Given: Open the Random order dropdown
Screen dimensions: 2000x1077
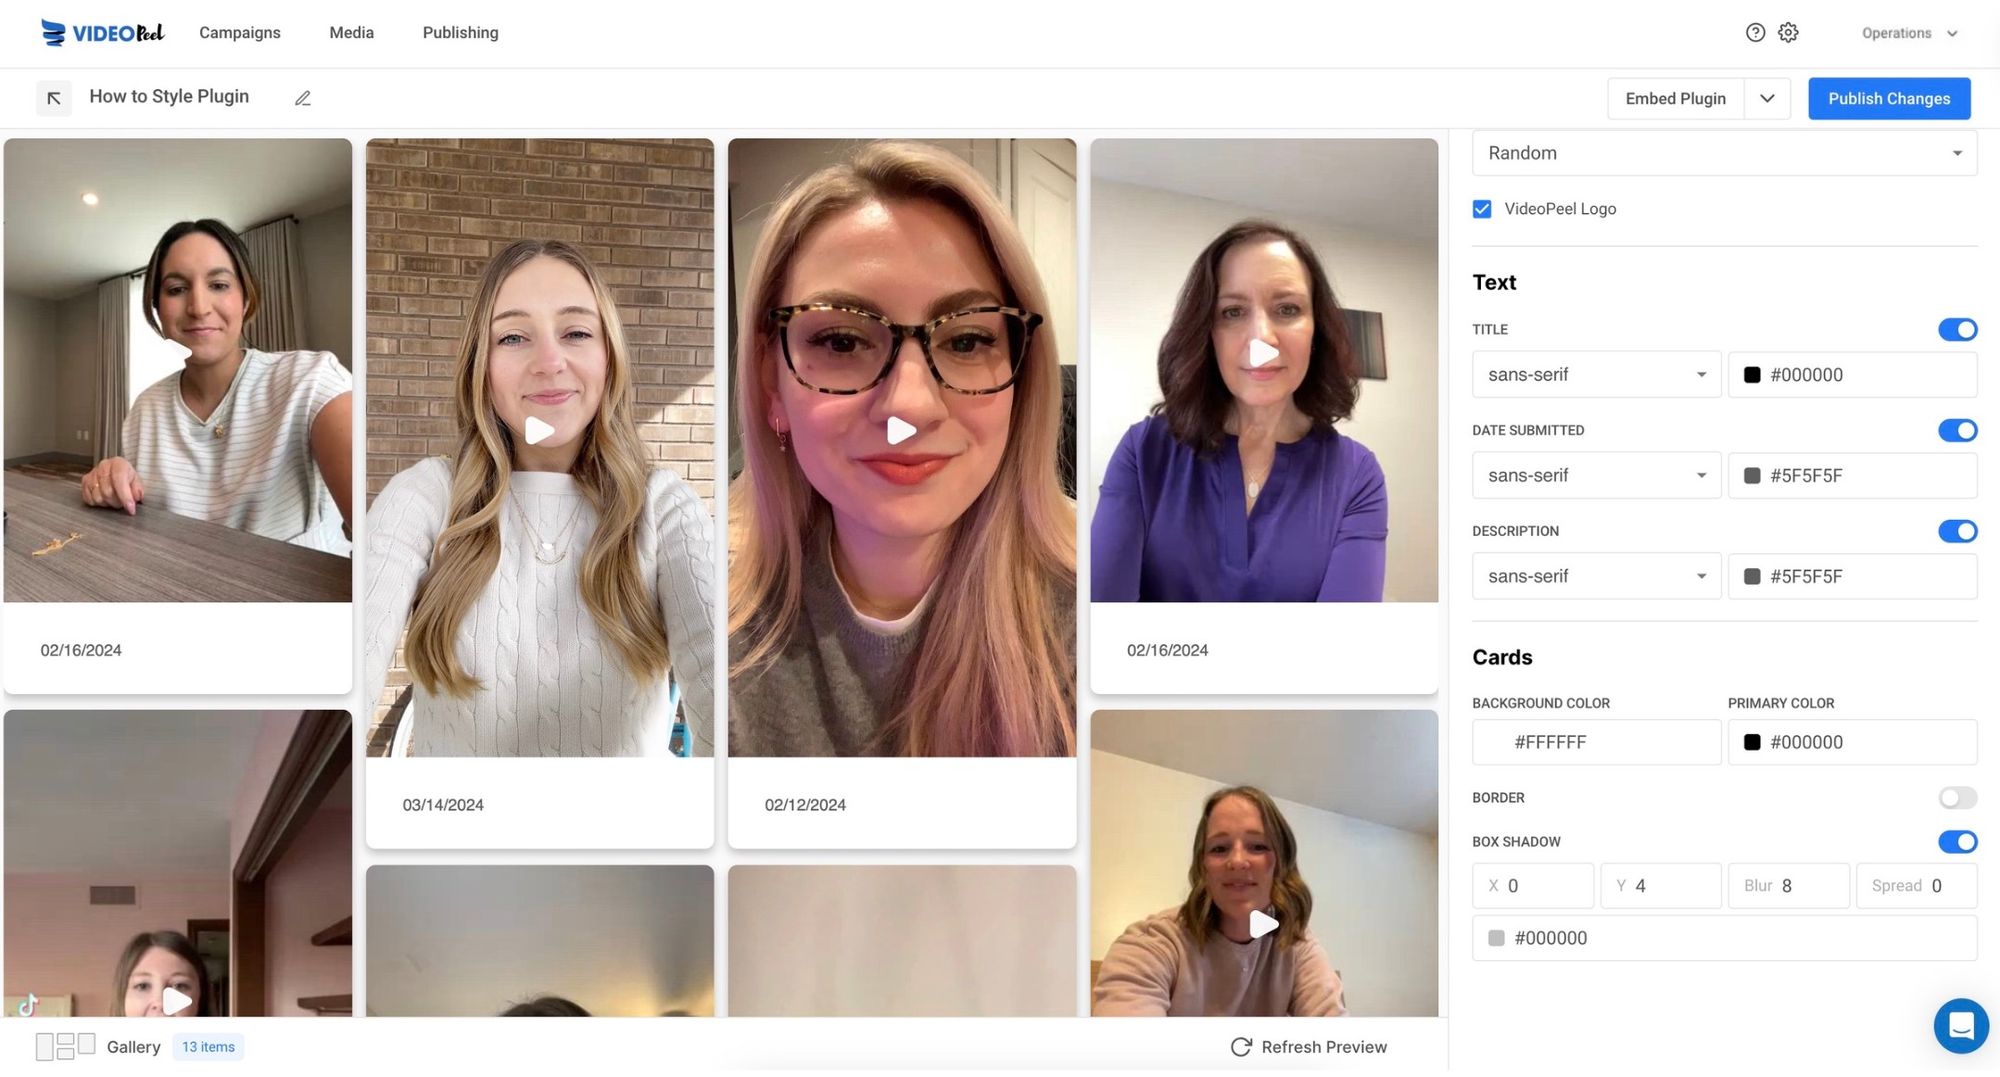Looking at the screenshot, I should [1723, 153].
